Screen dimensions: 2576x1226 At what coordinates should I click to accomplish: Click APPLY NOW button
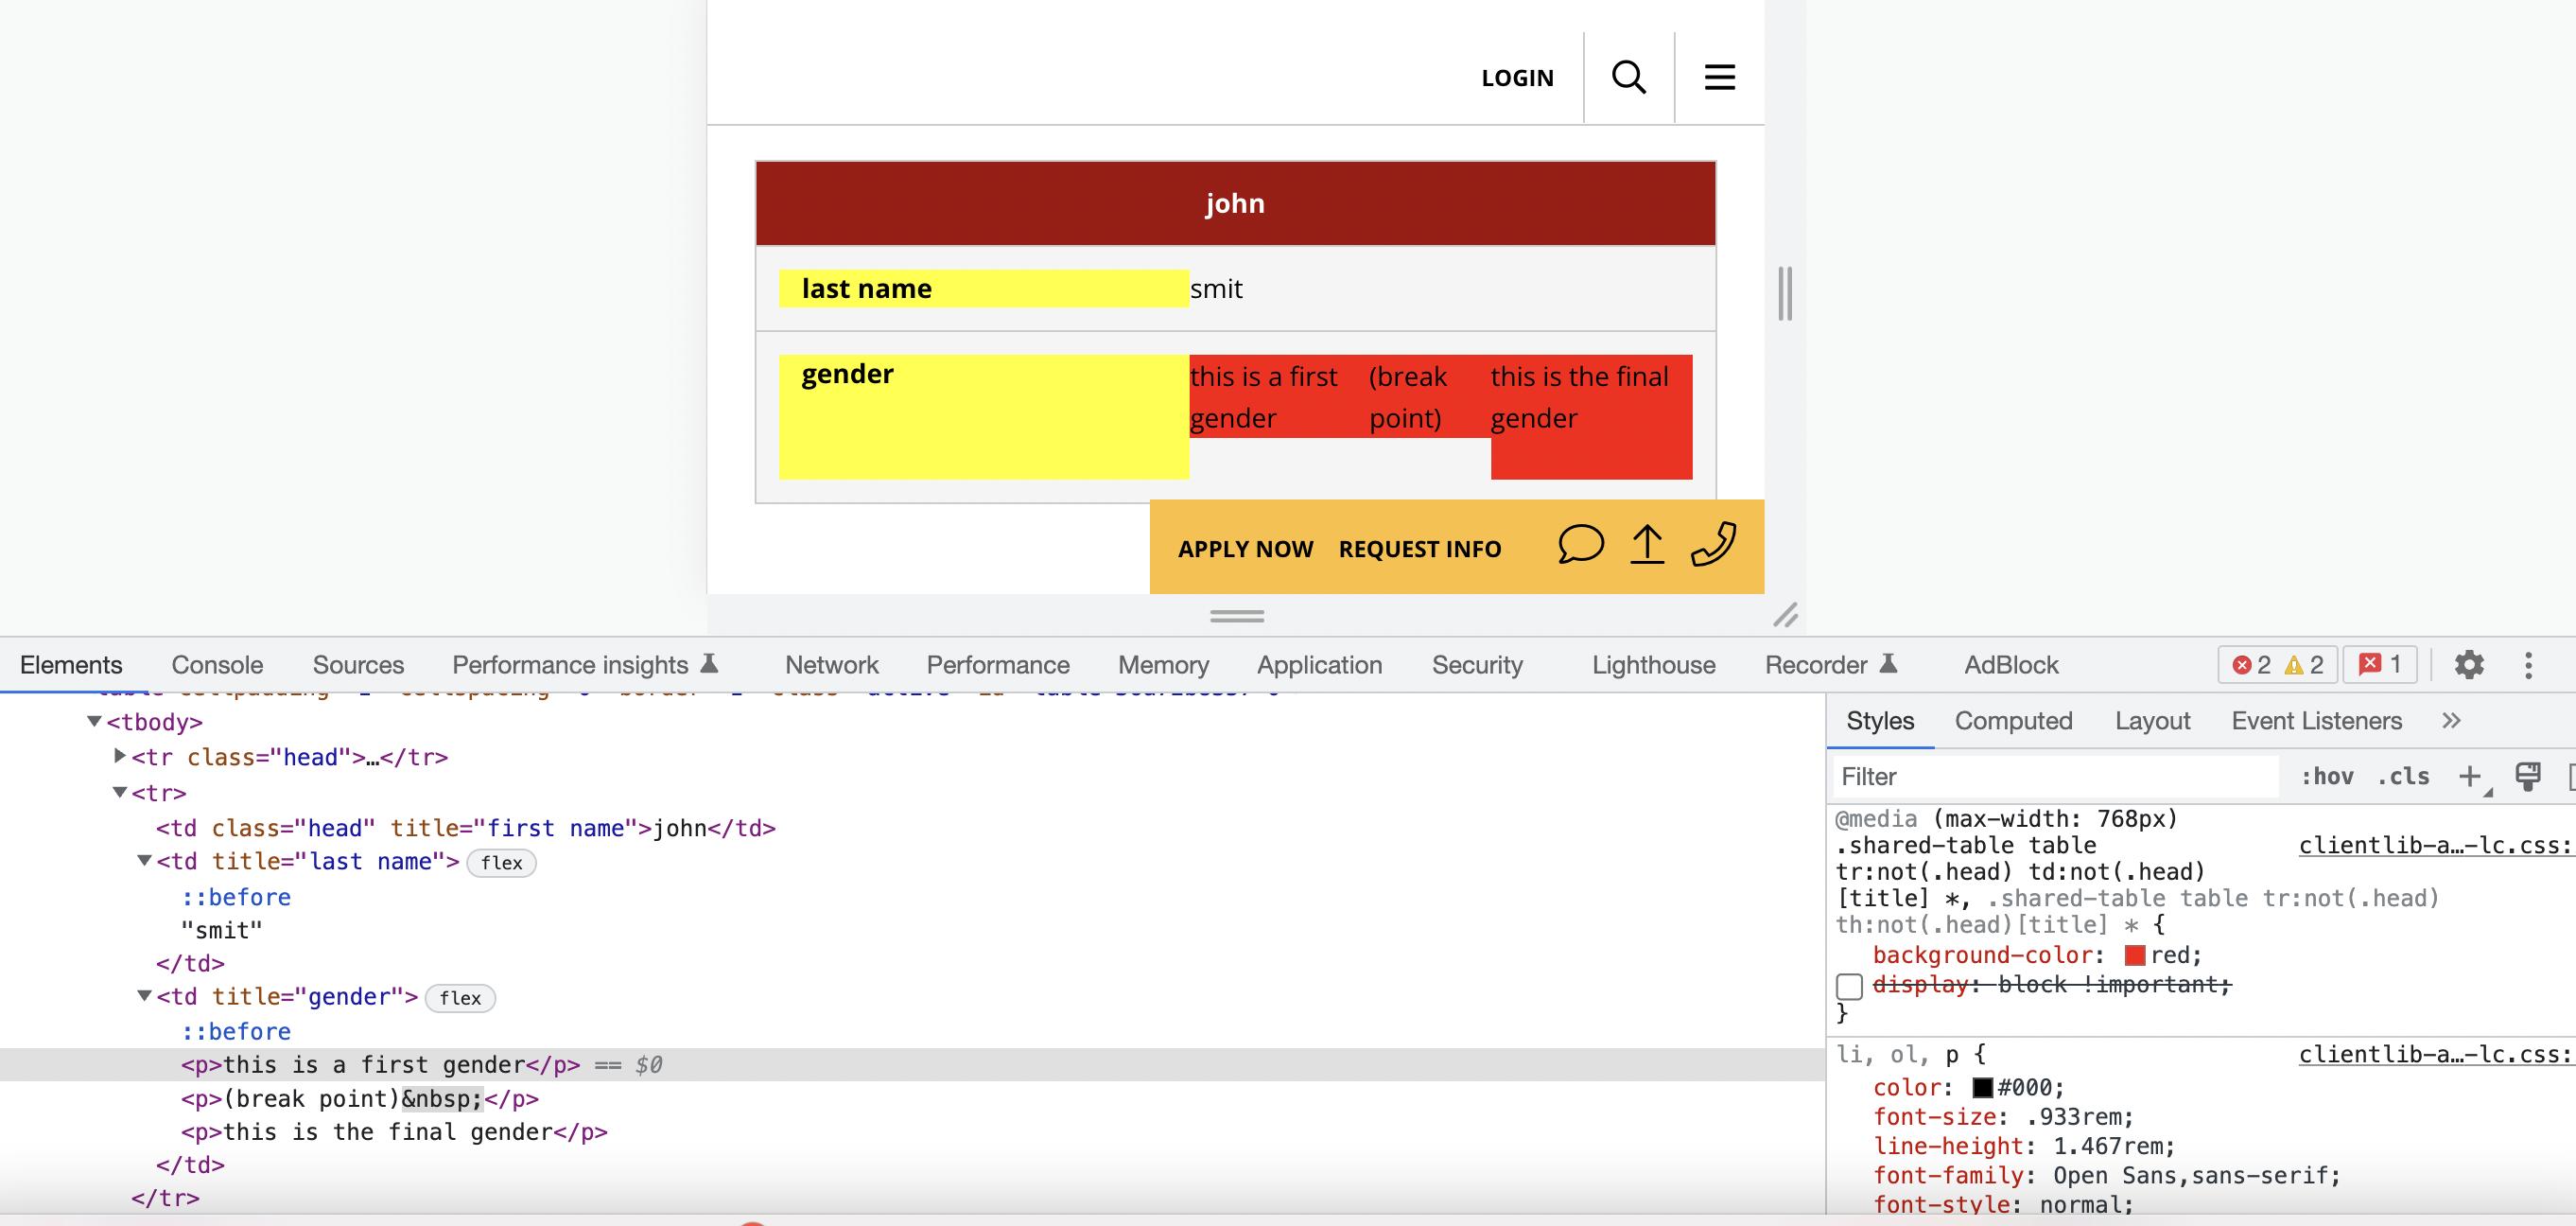pyautogui.click(x=1245, y=549)
